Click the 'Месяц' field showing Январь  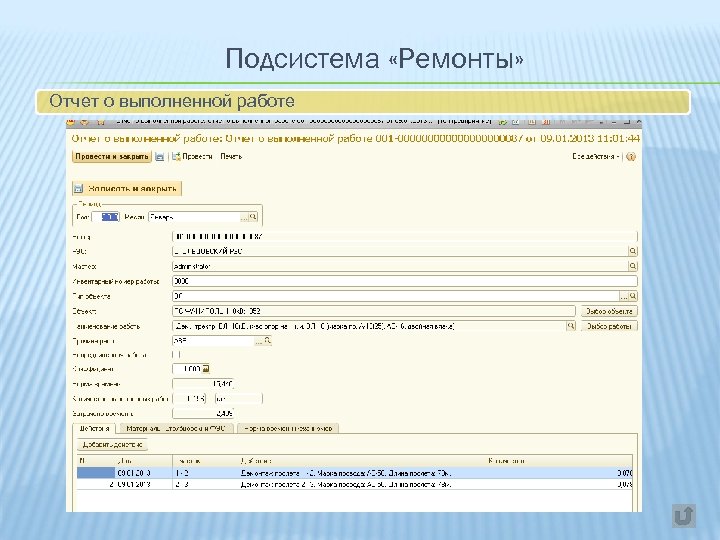pos(194,217)
